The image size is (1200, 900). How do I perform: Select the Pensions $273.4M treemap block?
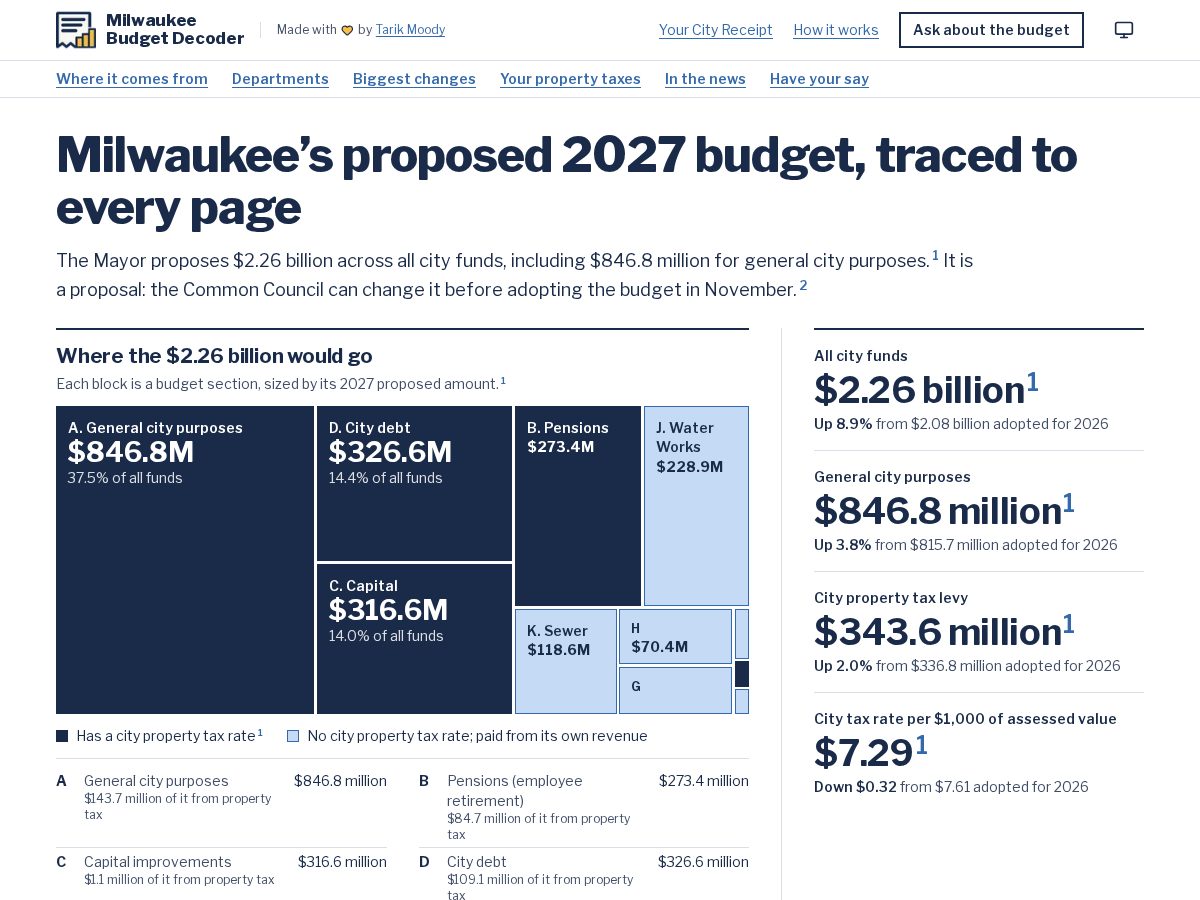pyautogui.click(x=578, y=505)
